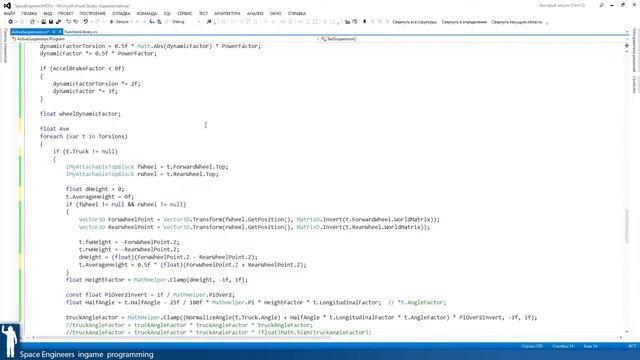Open the editor tab list dropdown arrow

point(627,31)
